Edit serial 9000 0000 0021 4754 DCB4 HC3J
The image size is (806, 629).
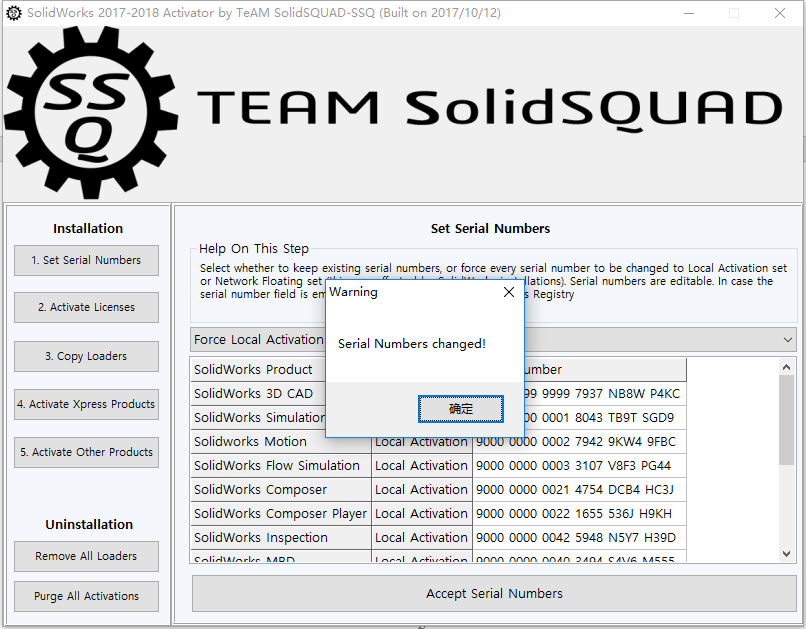click(x=579, y=490)
